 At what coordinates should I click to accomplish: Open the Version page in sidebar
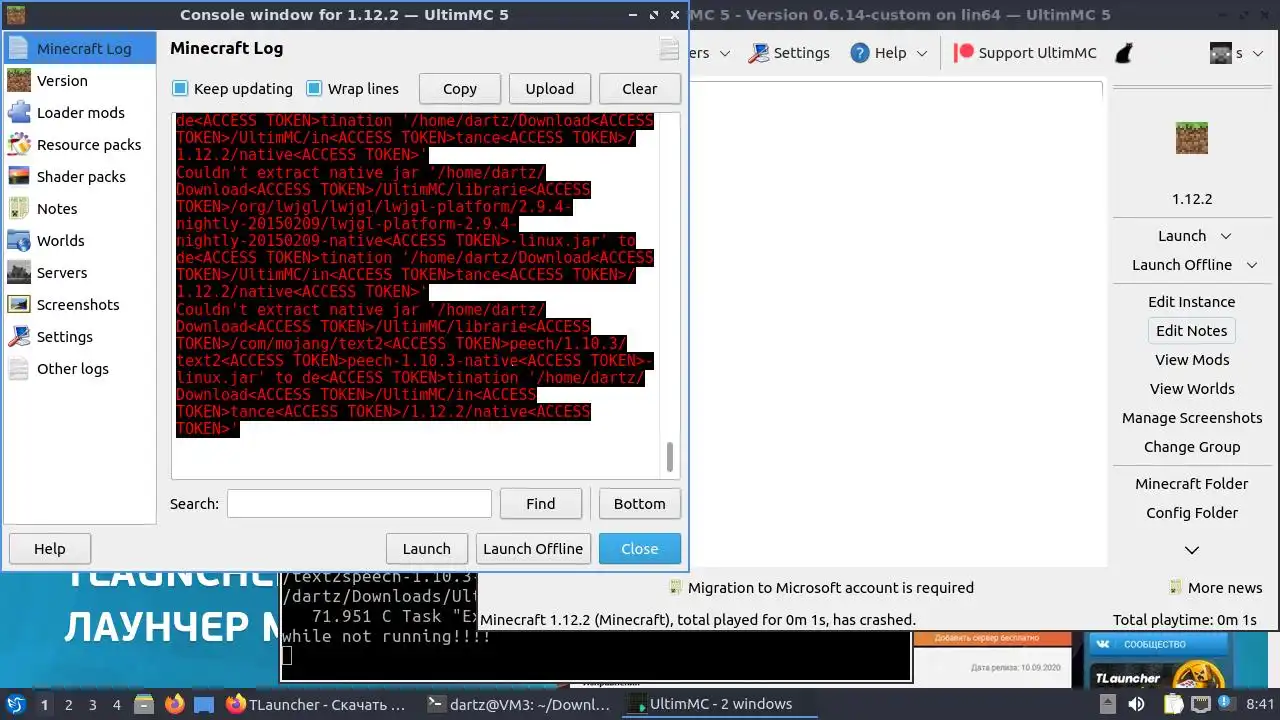(x=79, y=80)
